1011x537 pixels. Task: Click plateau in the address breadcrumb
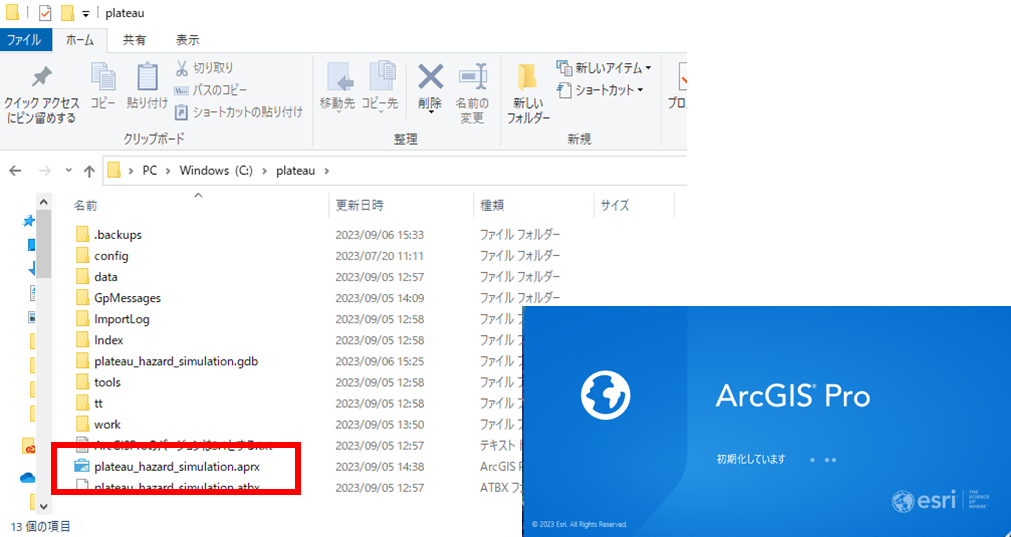[295, 171]
